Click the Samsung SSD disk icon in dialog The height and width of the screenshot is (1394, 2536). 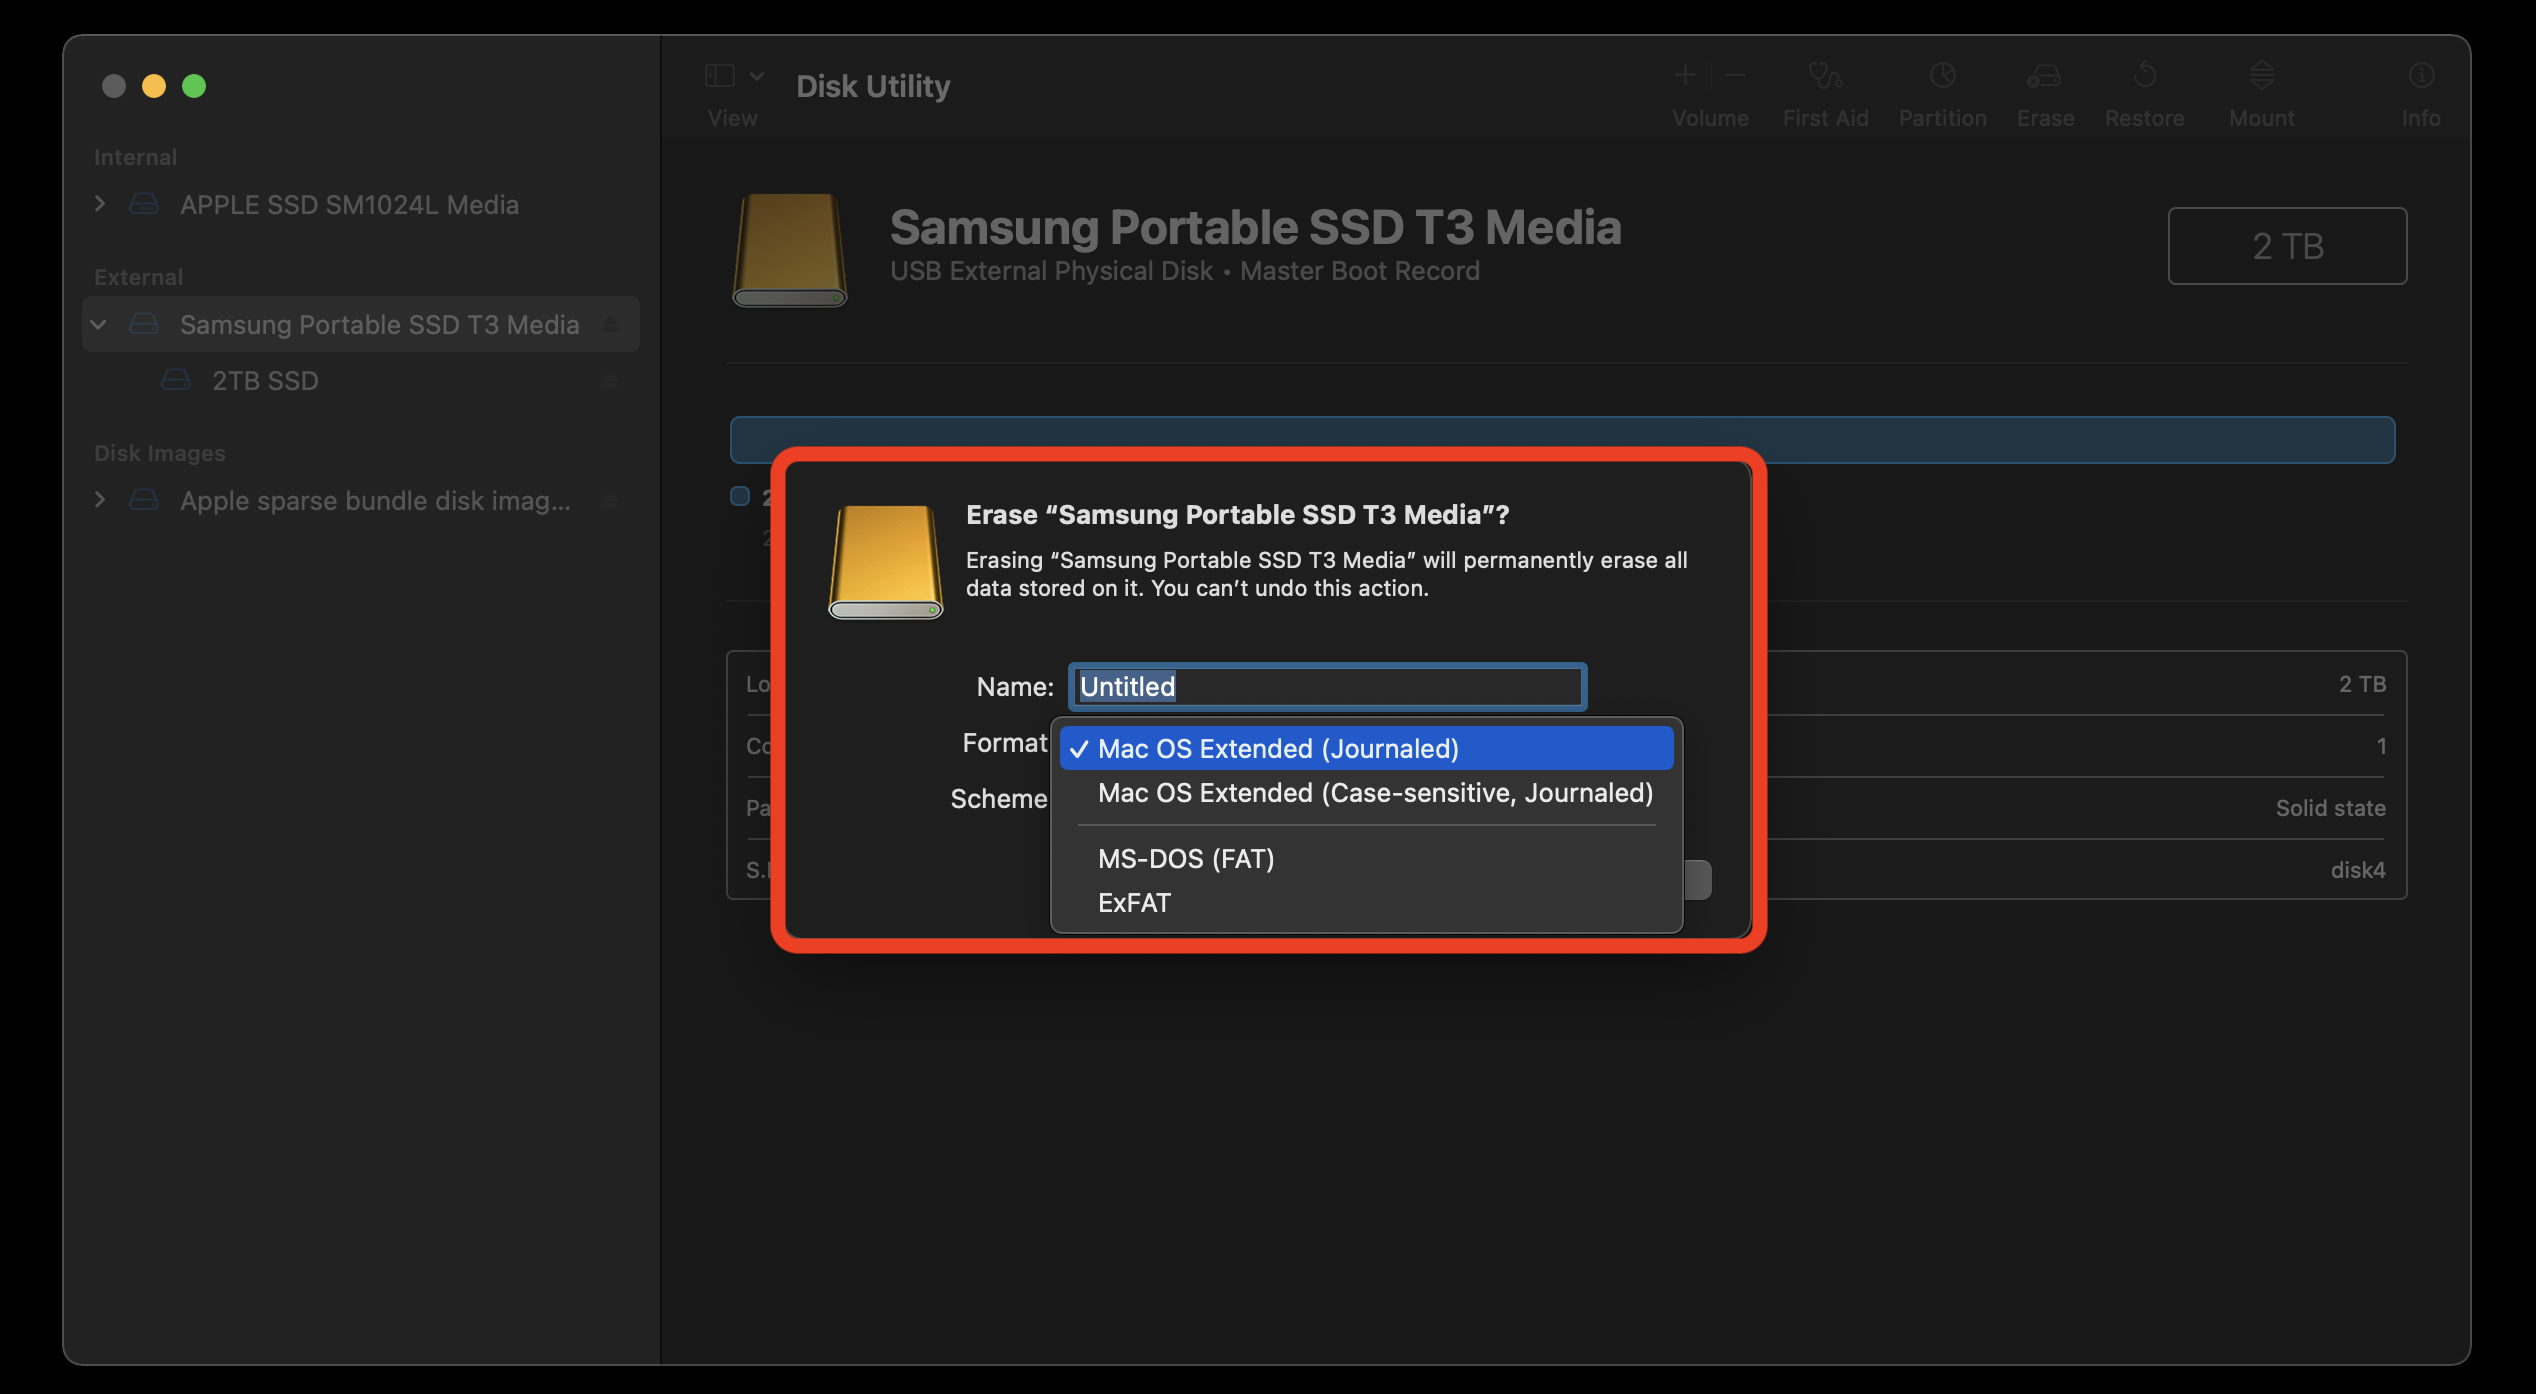pos(884,556)
